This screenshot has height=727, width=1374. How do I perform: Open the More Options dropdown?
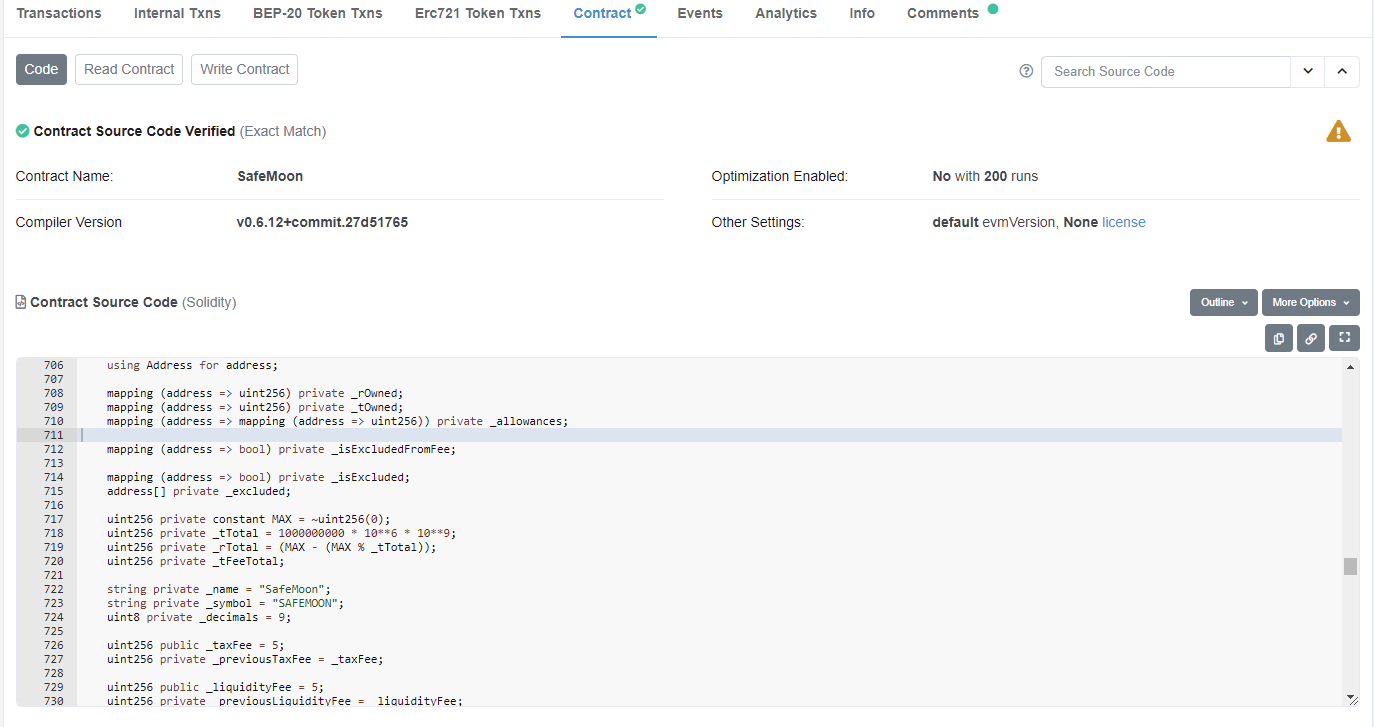tap(1311, 302)
